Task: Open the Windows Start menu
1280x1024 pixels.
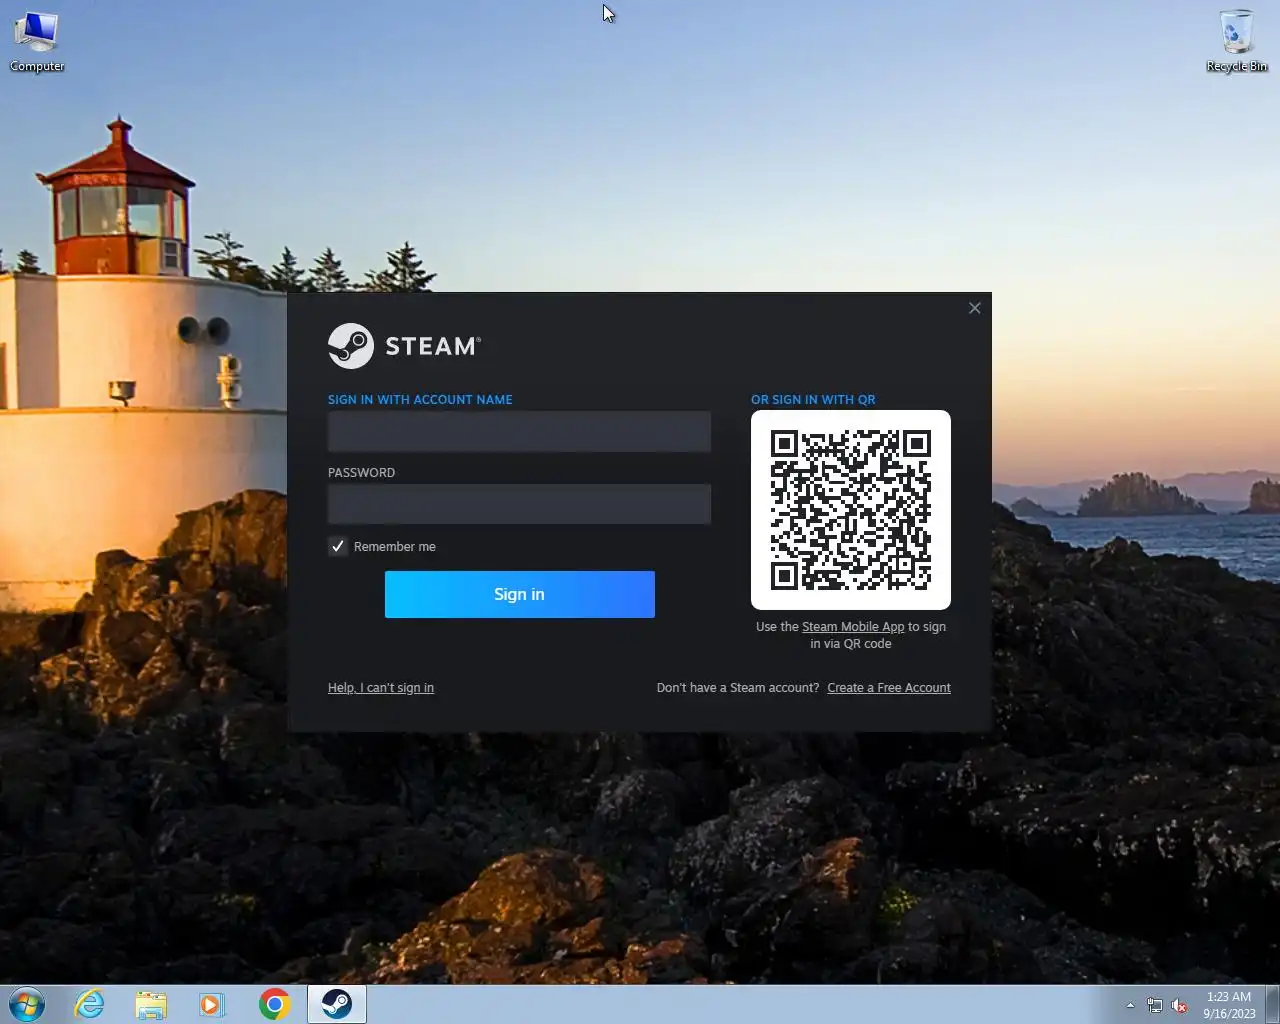Action: point(27,1004)
